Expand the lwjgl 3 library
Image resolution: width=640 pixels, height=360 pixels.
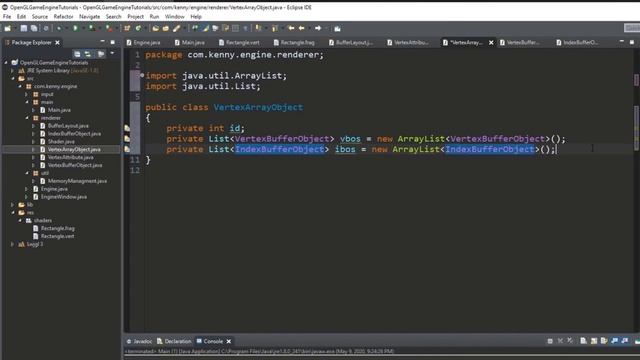click(13, 244)
